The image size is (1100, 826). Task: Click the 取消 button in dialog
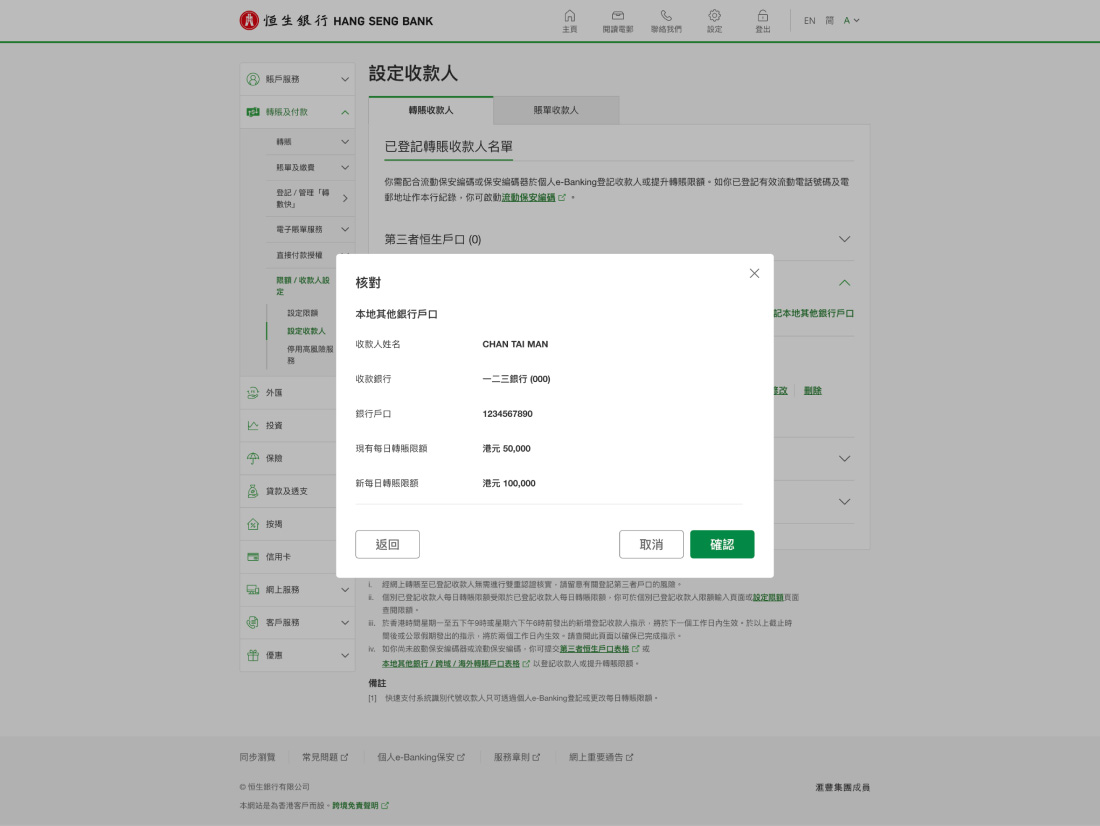click(651, 544)
